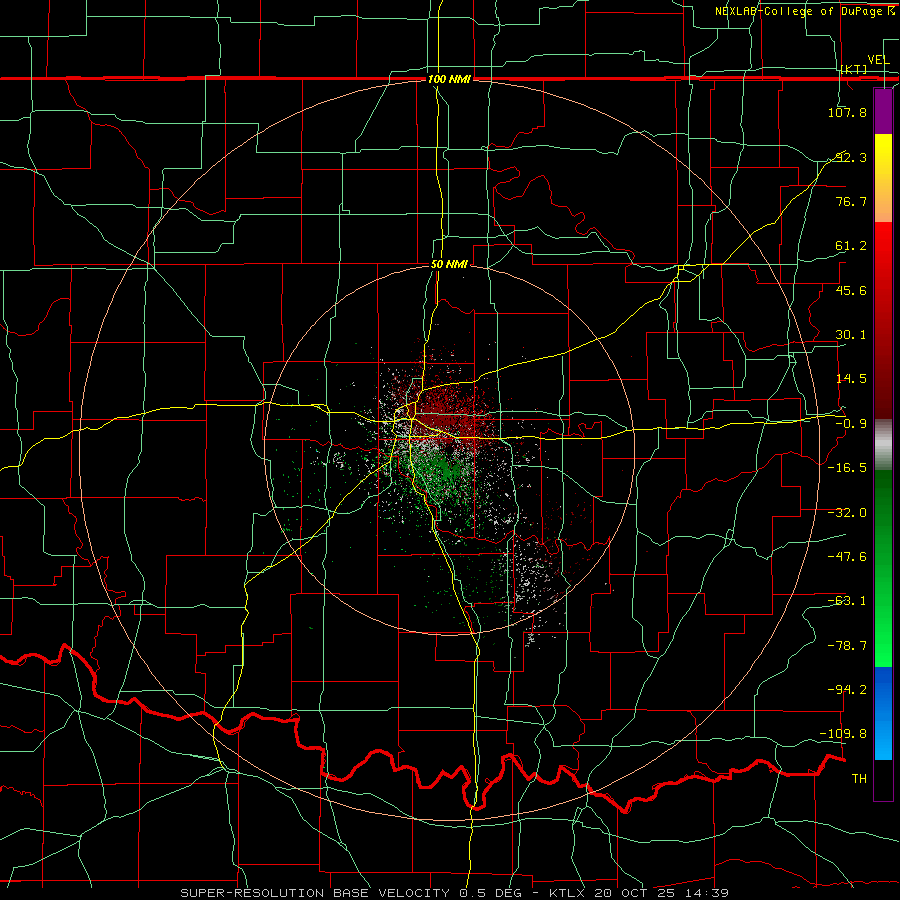Click the 50 NMI range ring label
The width and height of the screenshot is (900, 900).
(449, 264)
